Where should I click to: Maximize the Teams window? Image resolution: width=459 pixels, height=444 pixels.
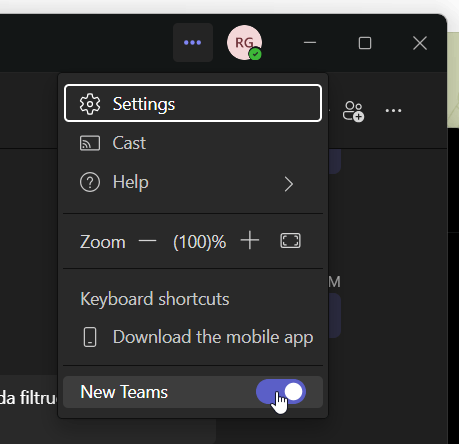(365, 43)
